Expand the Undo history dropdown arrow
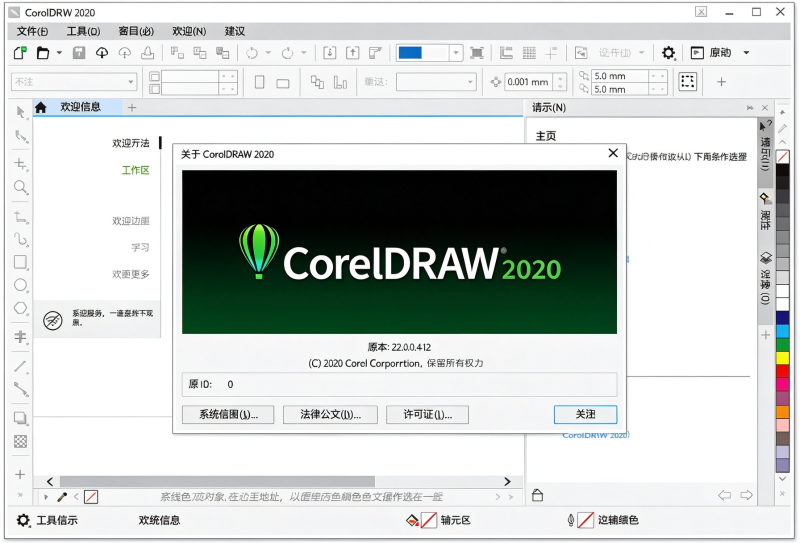The image size is (800, 543). (268, 53)
